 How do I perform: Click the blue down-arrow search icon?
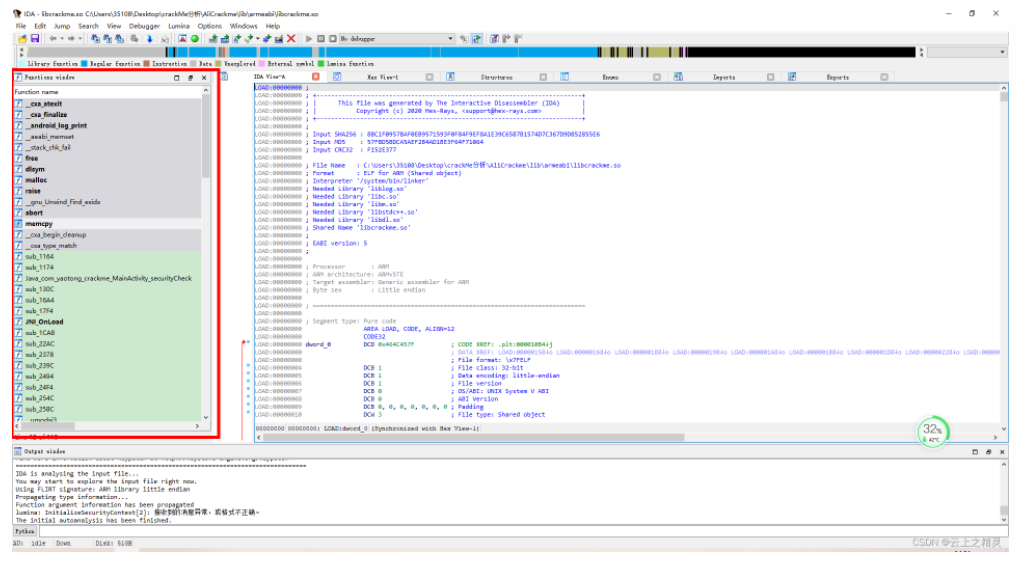pos(149,39)
